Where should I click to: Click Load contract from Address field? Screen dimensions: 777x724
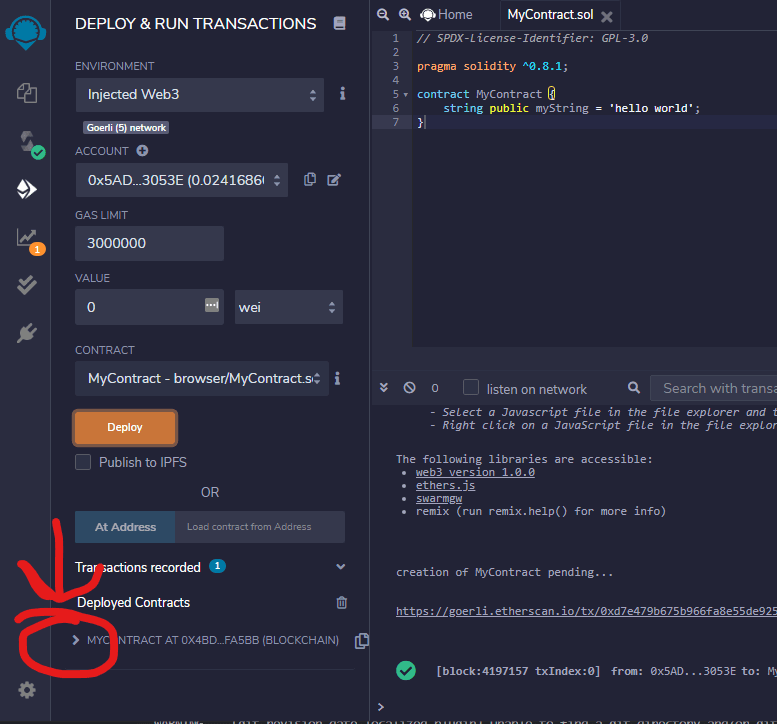[x=260, y=527]
